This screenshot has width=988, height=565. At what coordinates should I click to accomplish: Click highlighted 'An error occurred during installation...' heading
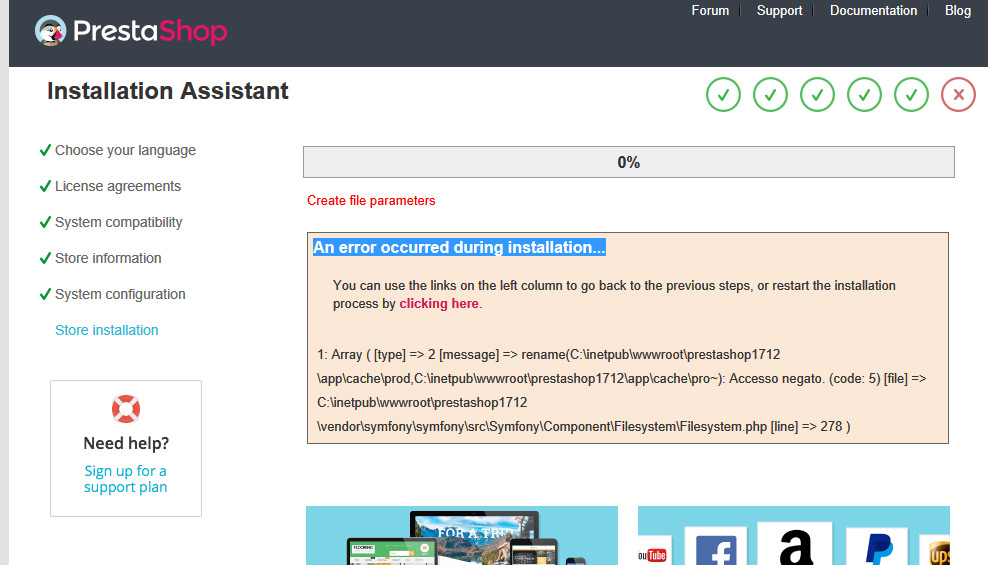(459, 247)
